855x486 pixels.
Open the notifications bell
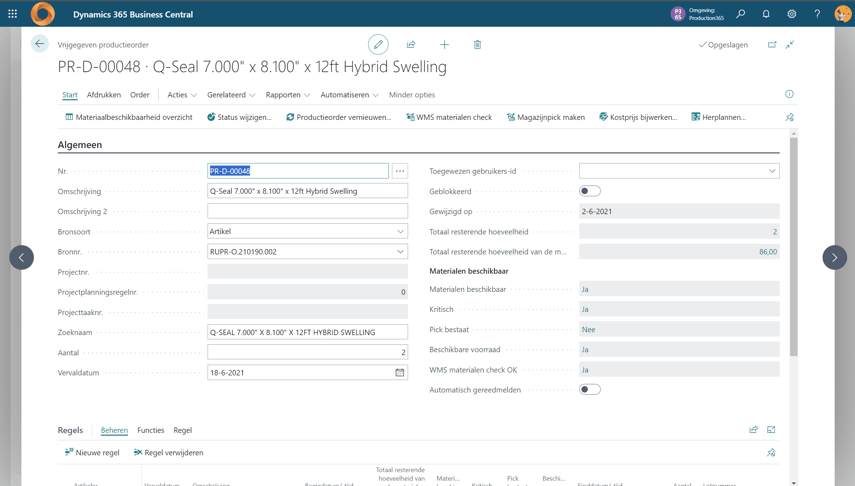(766, 14)
